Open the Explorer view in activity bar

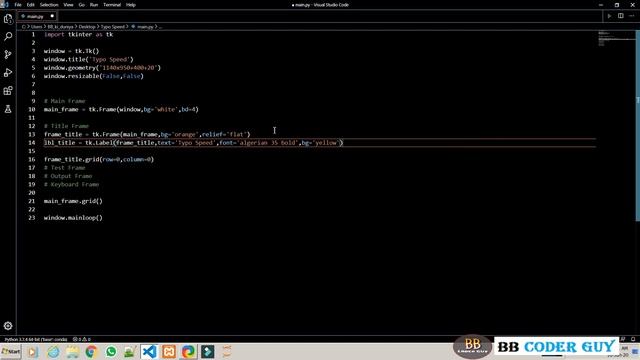[8, 19]
